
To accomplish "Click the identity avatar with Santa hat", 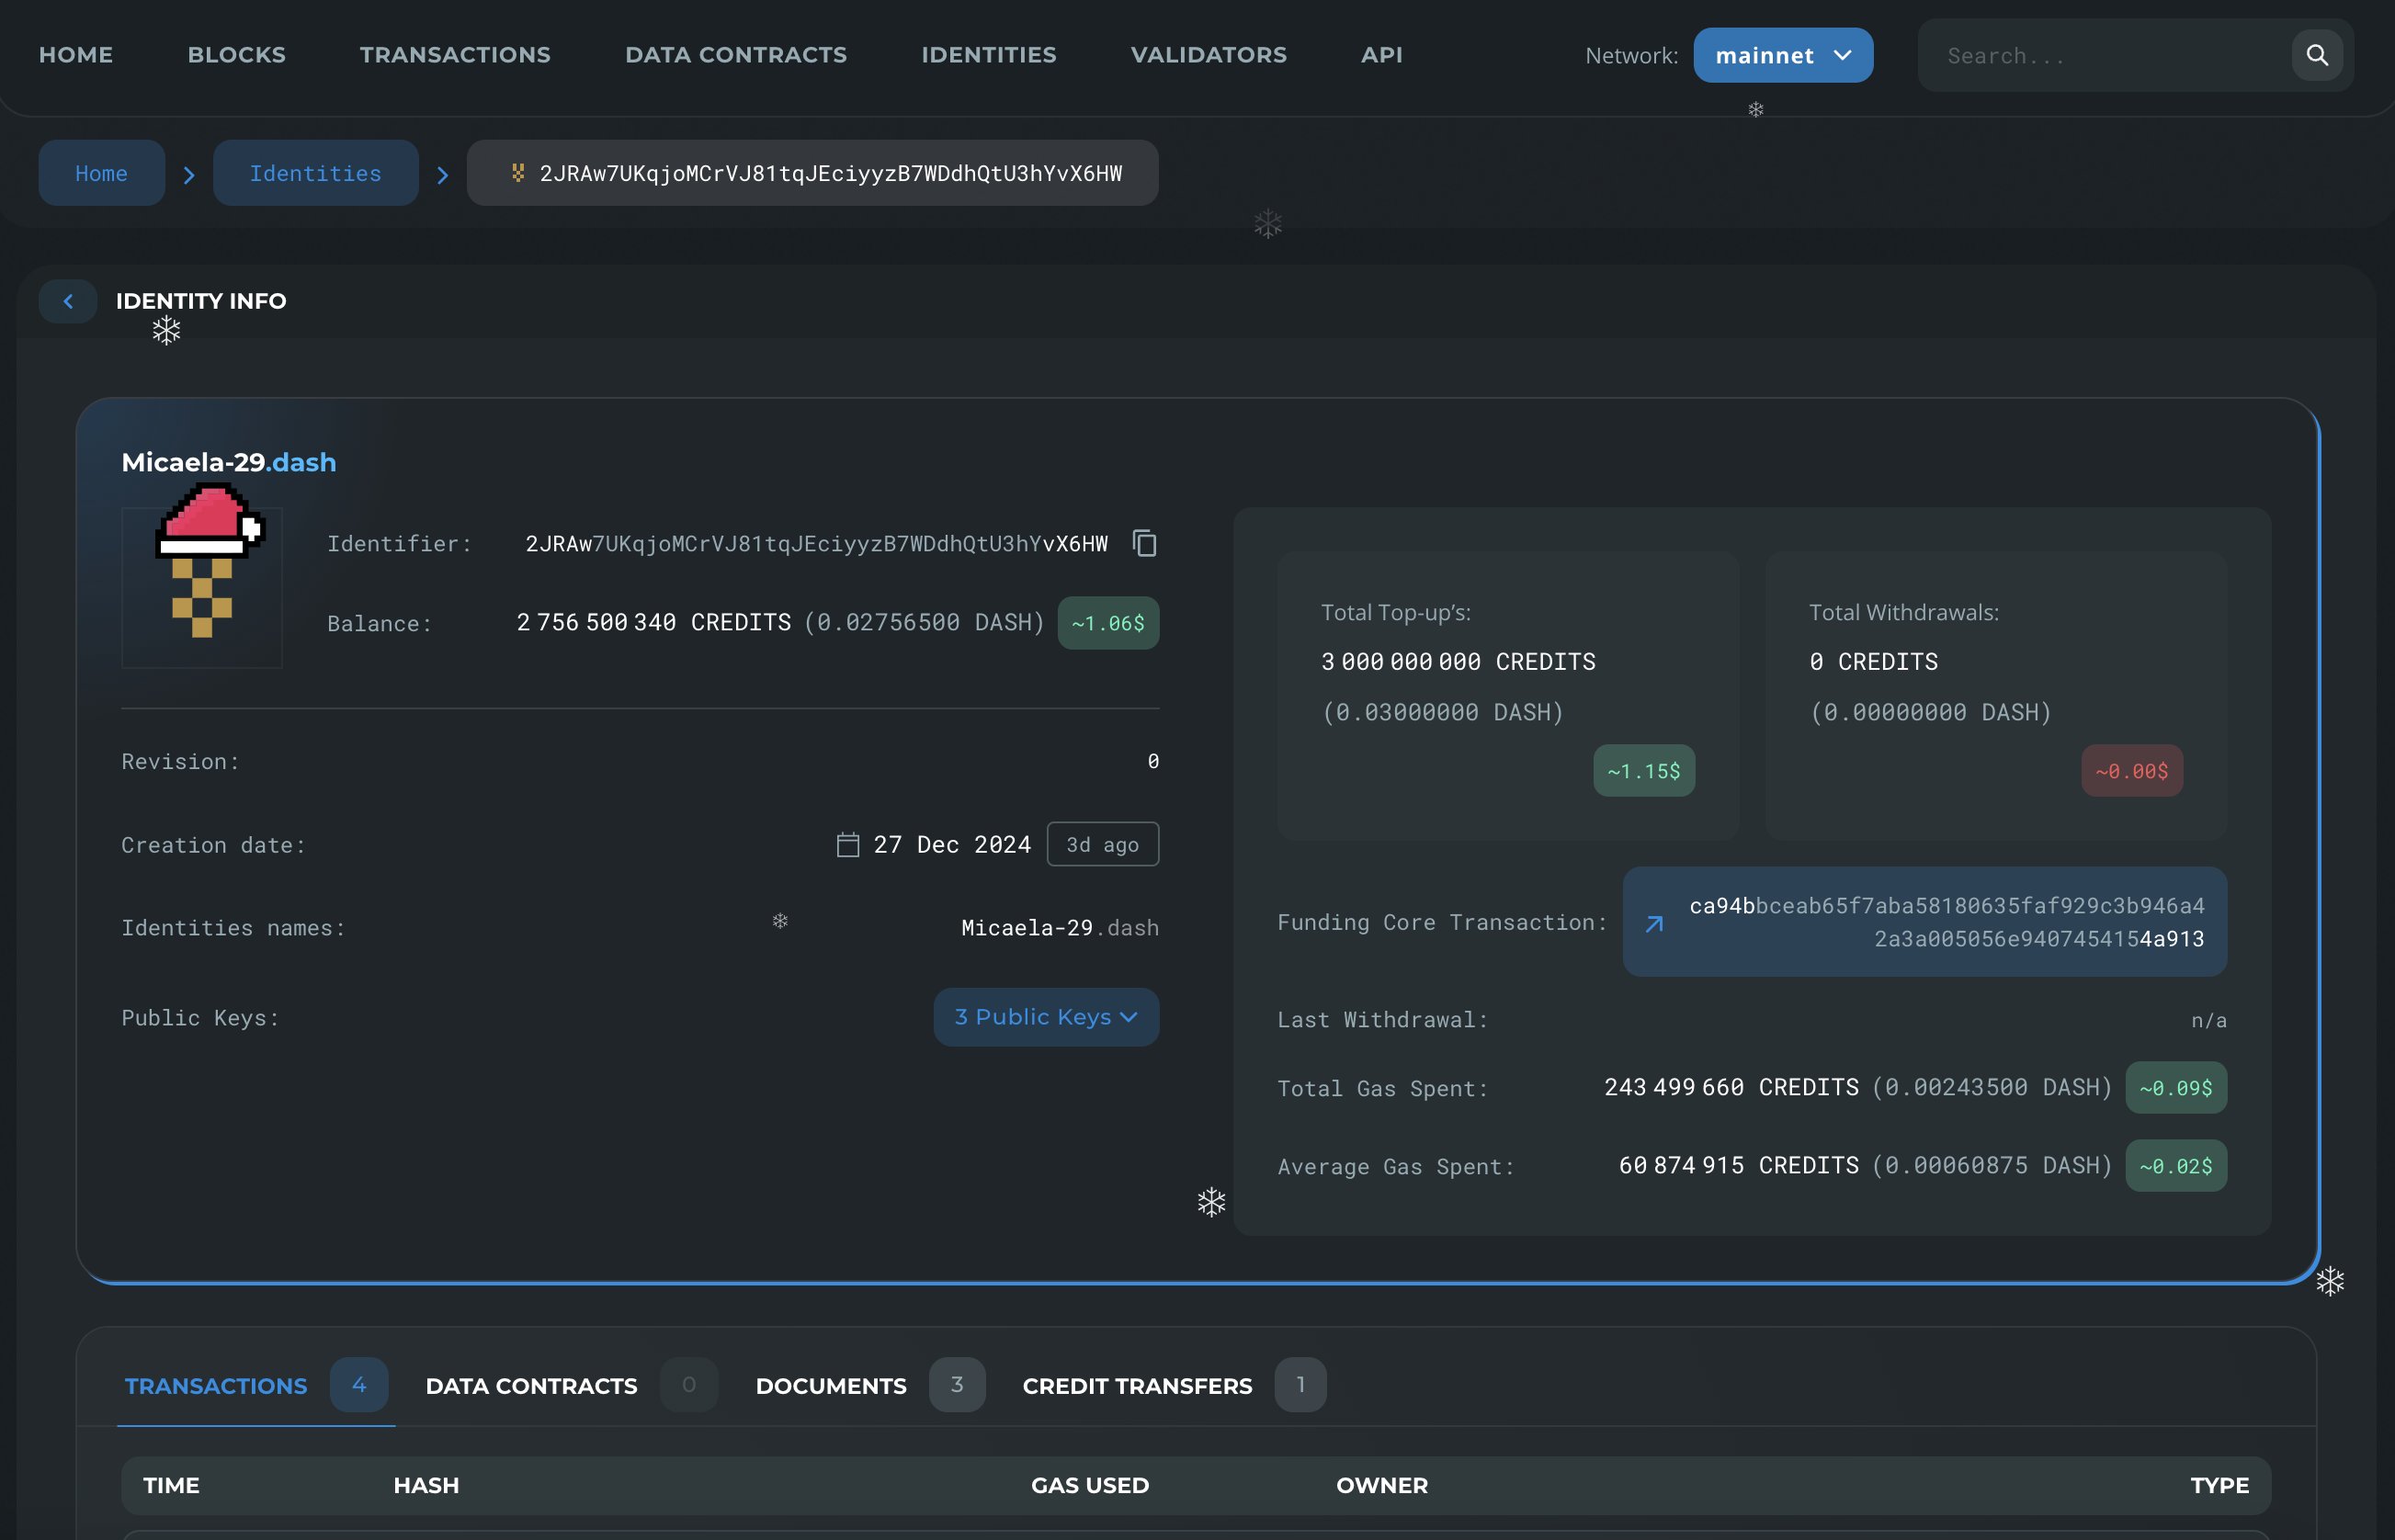I will pos(203,580).
